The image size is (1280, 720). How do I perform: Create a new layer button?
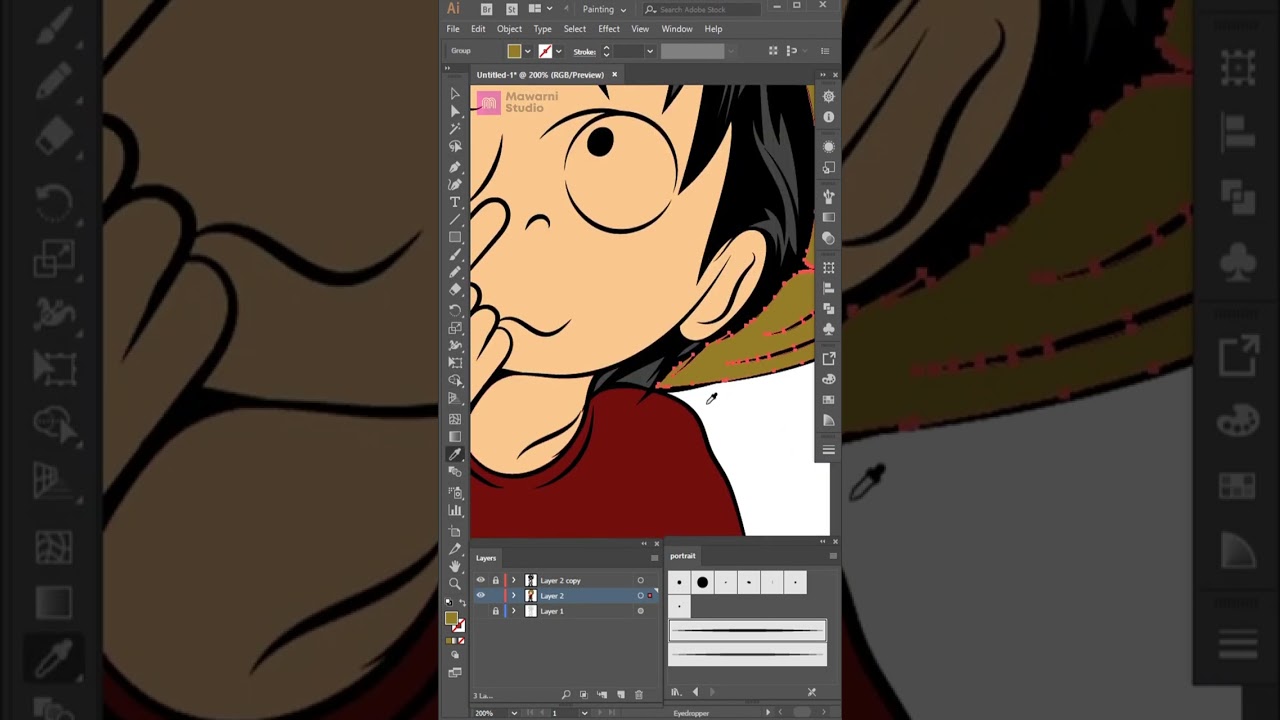pyautogui.click(x=621, y=694)
